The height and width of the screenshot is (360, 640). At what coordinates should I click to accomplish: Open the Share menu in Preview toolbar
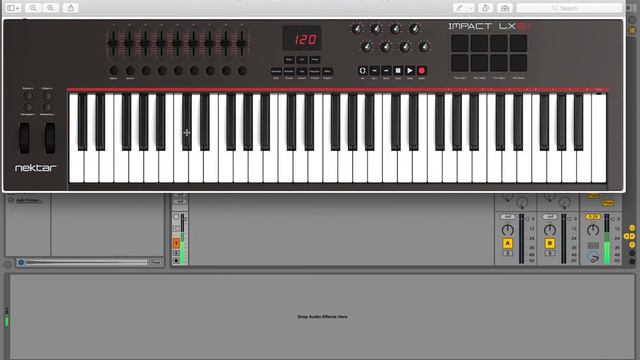tap(71, 8)
